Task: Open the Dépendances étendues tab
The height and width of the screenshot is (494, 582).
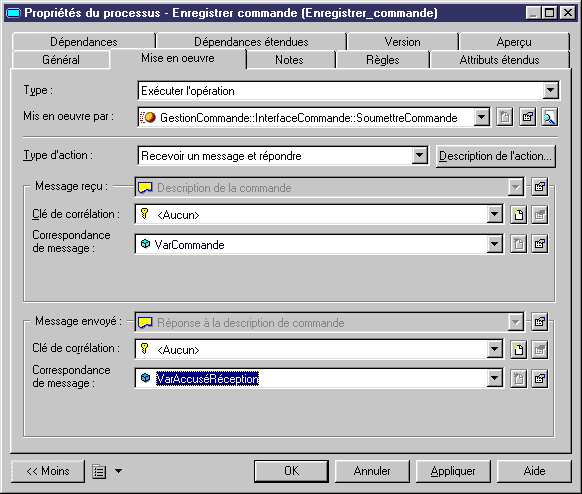Action: click(x=251, y=42)
